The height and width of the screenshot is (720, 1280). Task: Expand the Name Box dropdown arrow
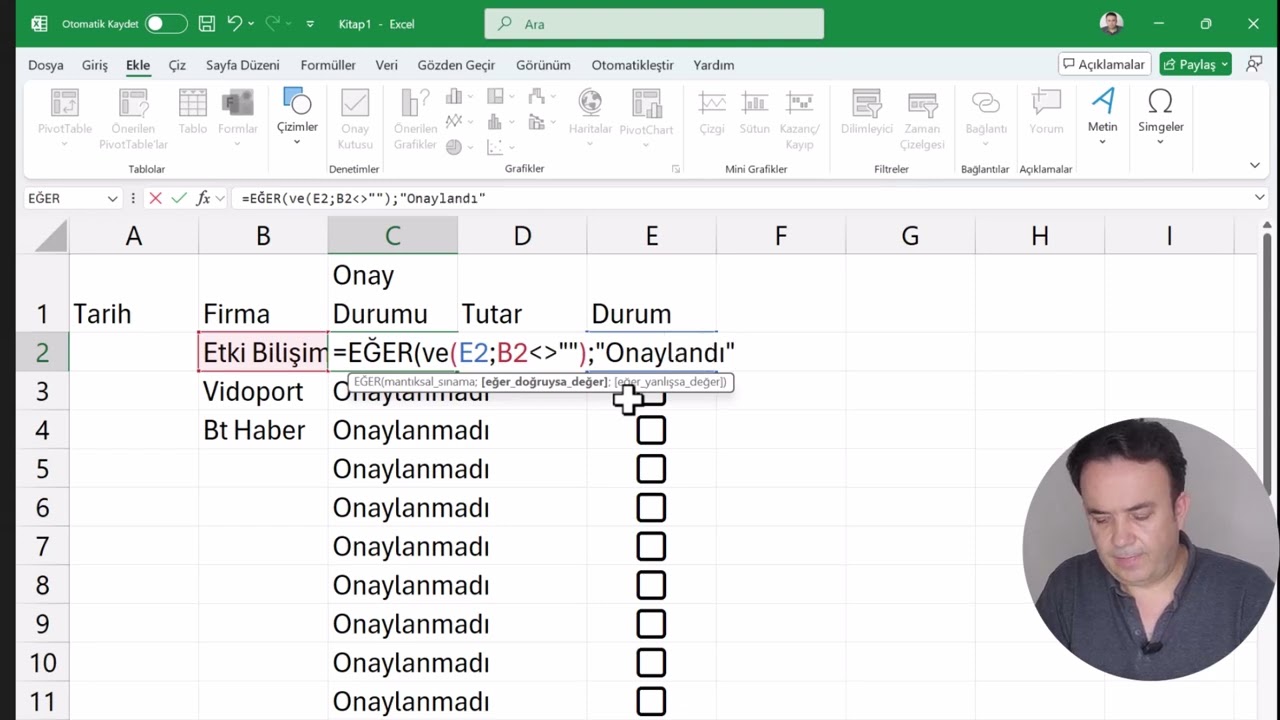(x=112, y=198)
